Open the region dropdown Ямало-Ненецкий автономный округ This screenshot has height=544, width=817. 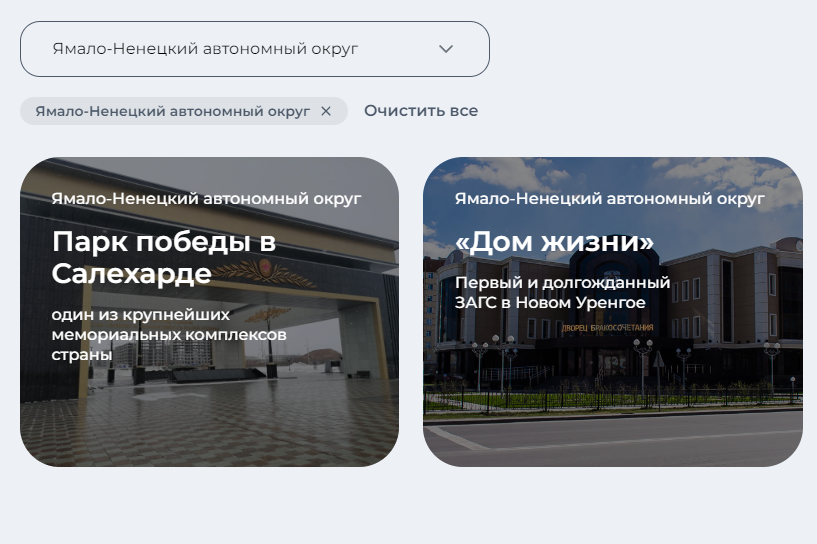point(255,49)
